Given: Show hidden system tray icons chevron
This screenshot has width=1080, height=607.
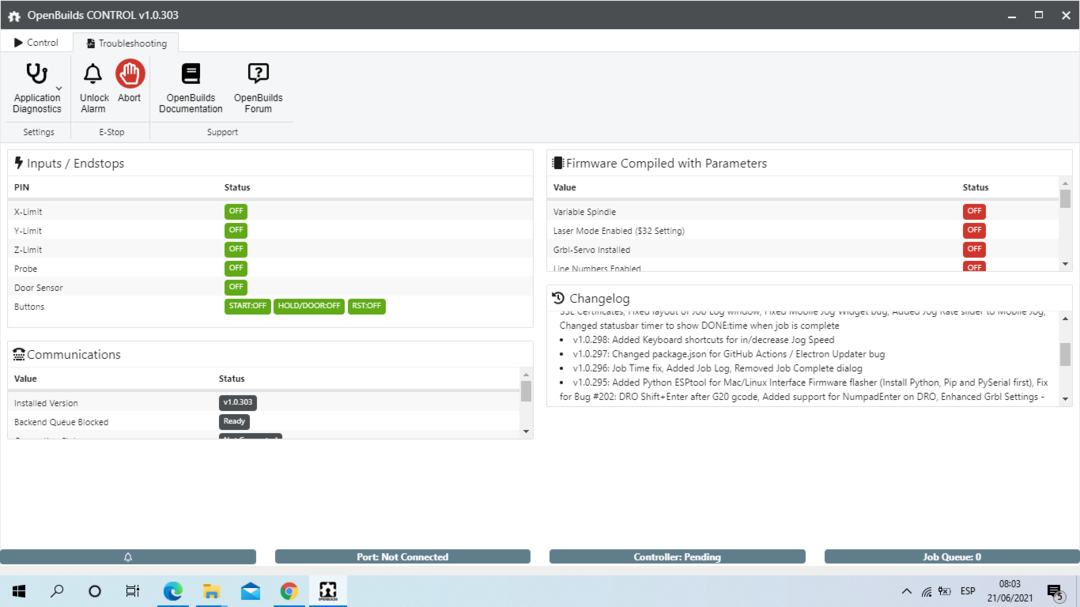Looking at the screenshot, I should (906, 591).
